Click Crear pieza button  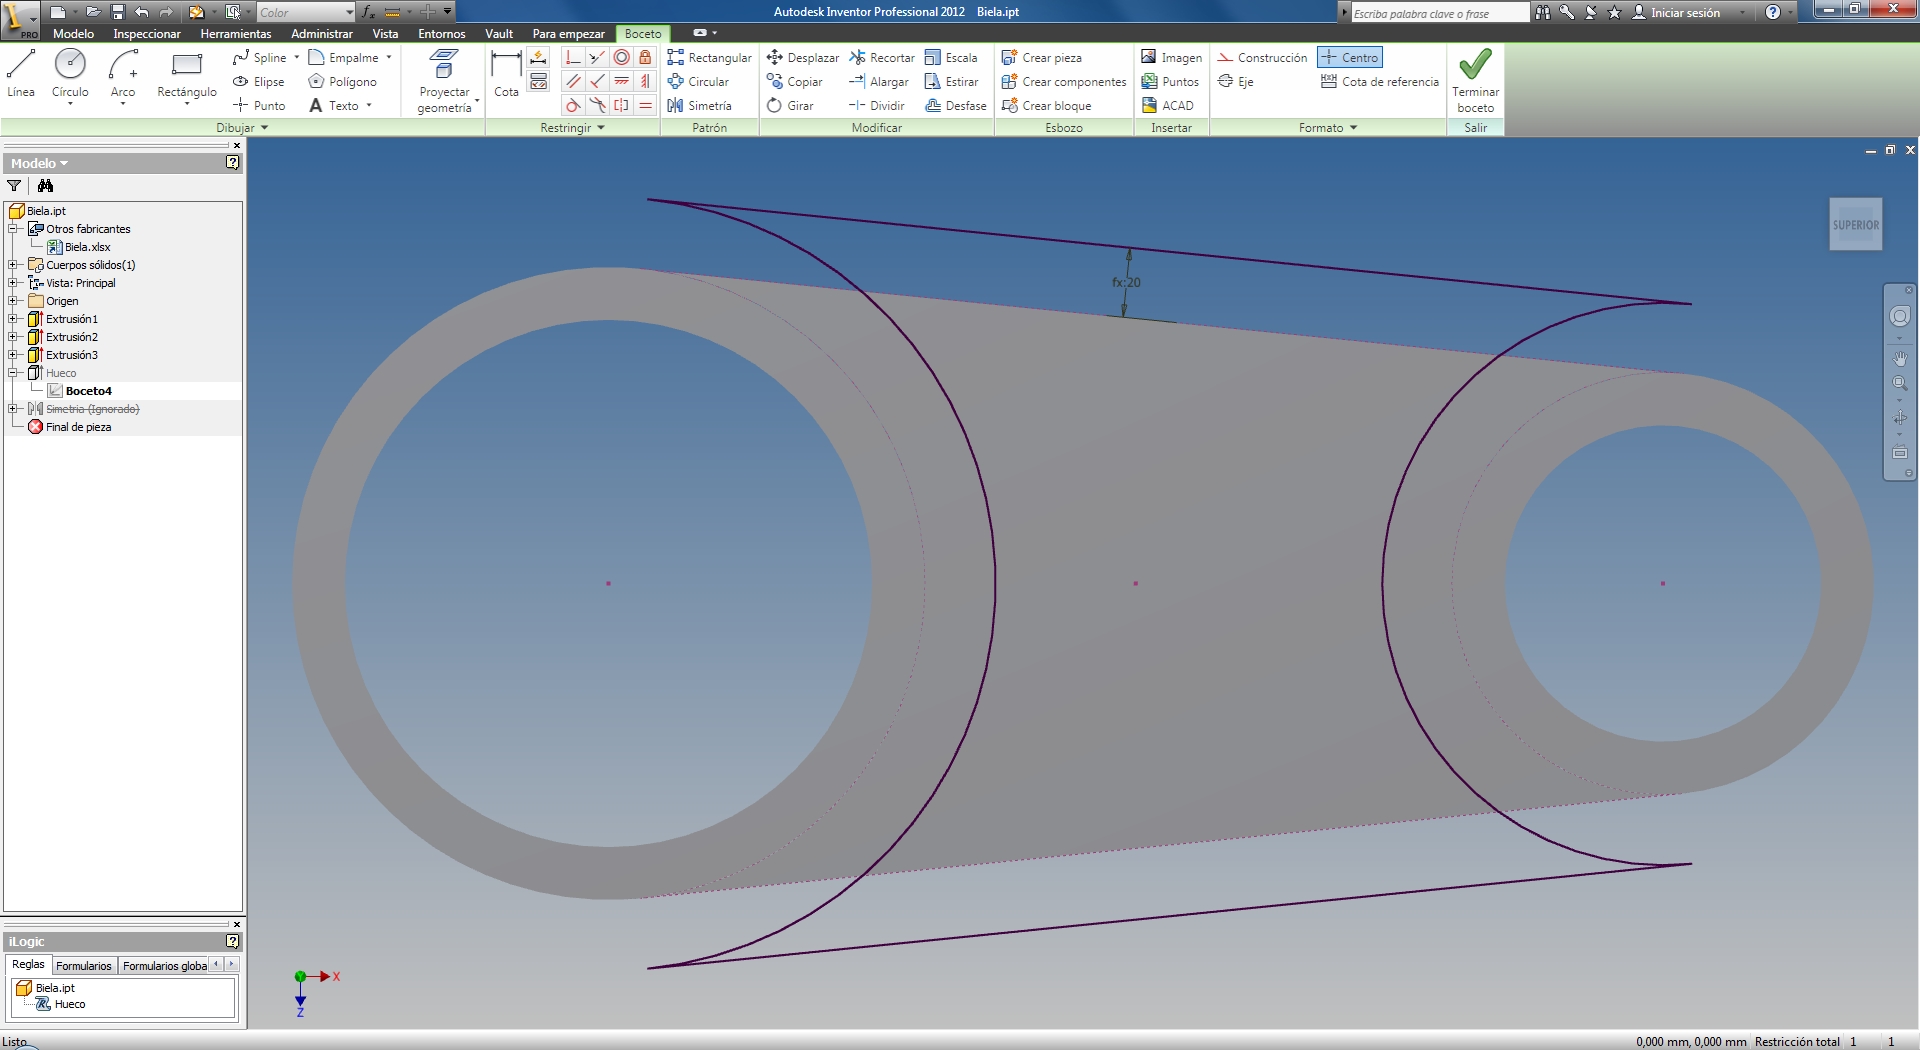[1042, 58]
